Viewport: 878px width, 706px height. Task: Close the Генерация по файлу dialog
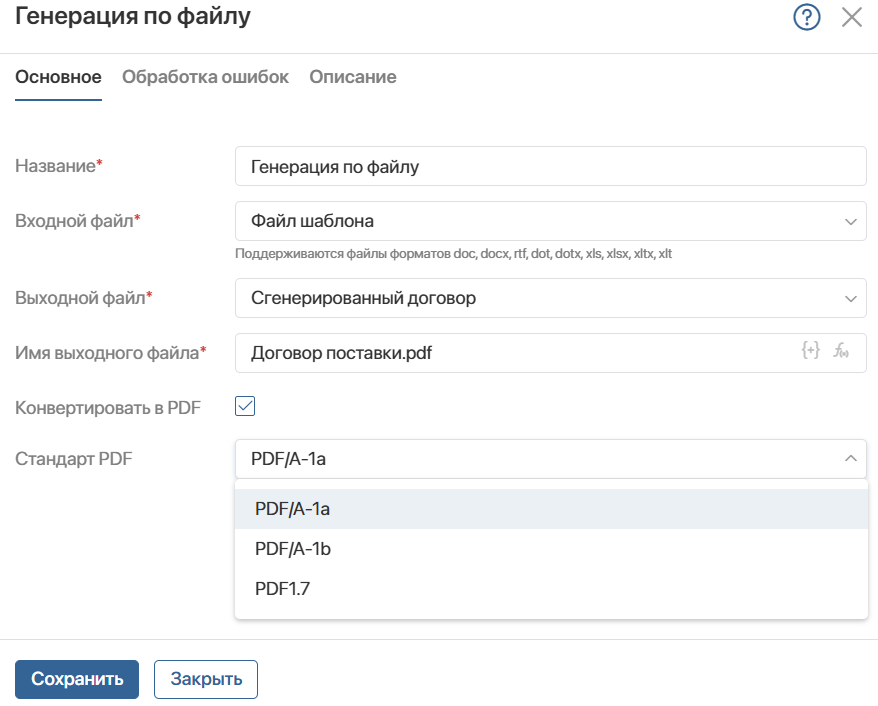click(x=852, y=17)
